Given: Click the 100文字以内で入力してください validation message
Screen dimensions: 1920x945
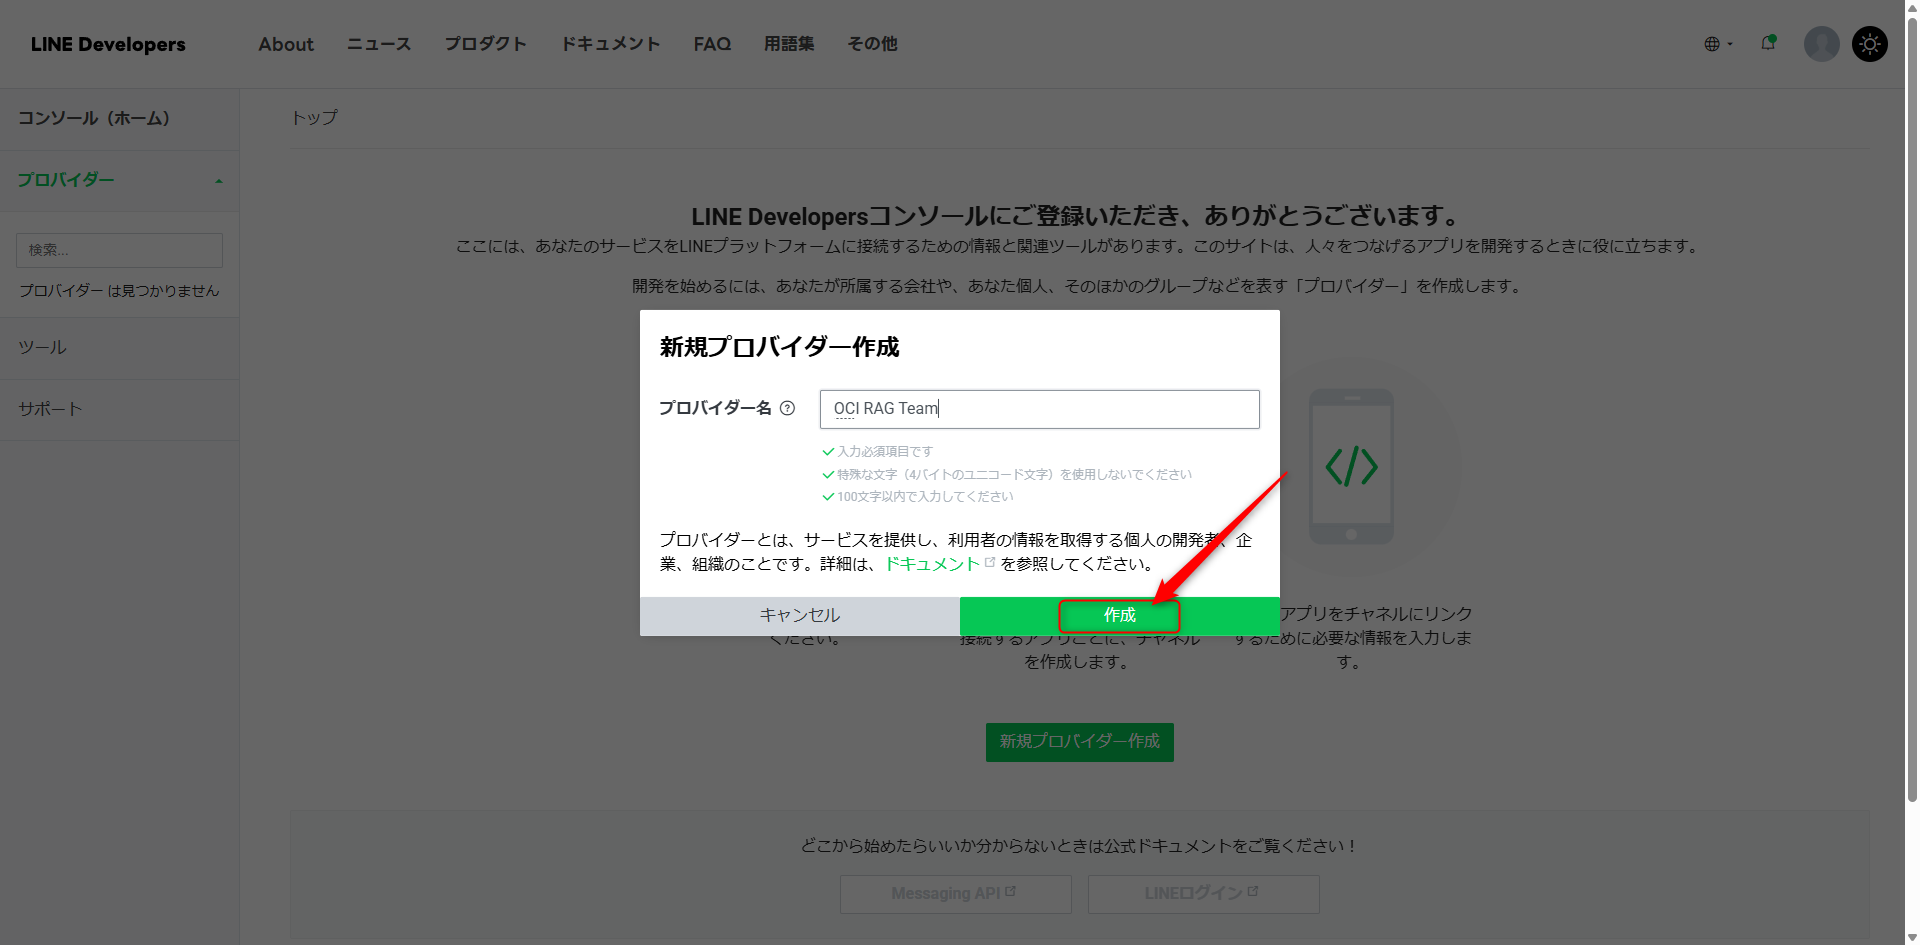Looking at the screenshot, I should click(925, 497).
